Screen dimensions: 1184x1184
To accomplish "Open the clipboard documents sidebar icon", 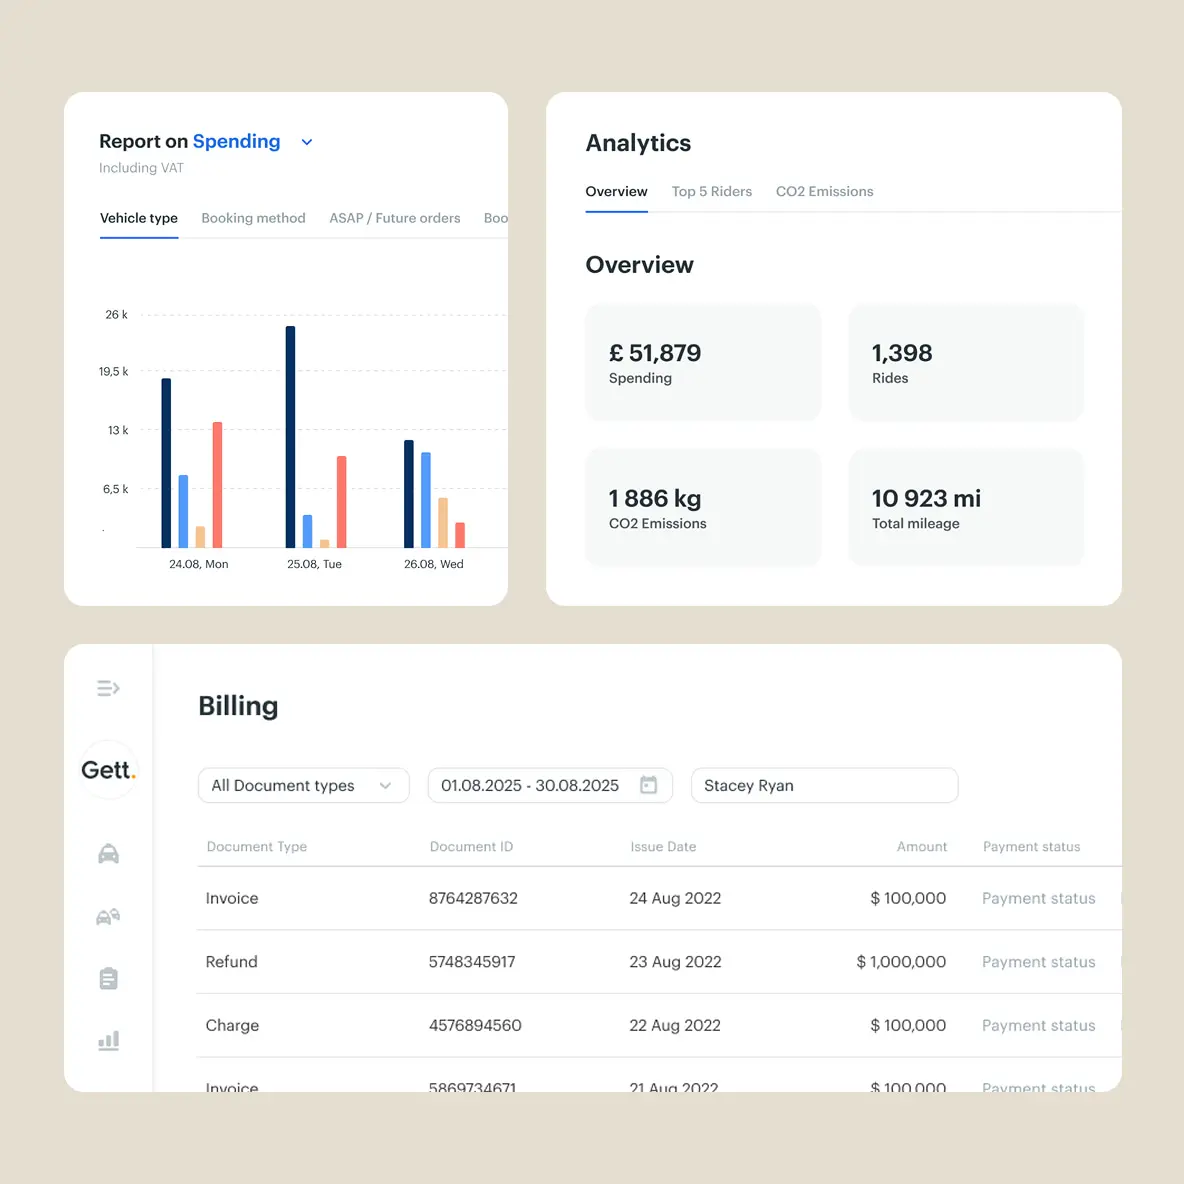I will click(x=109, y=979).
